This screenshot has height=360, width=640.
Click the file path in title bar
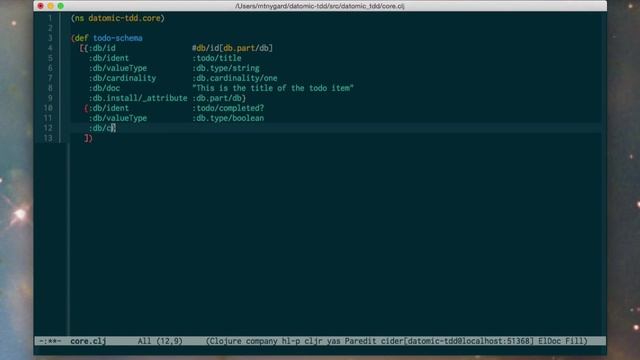320,6
